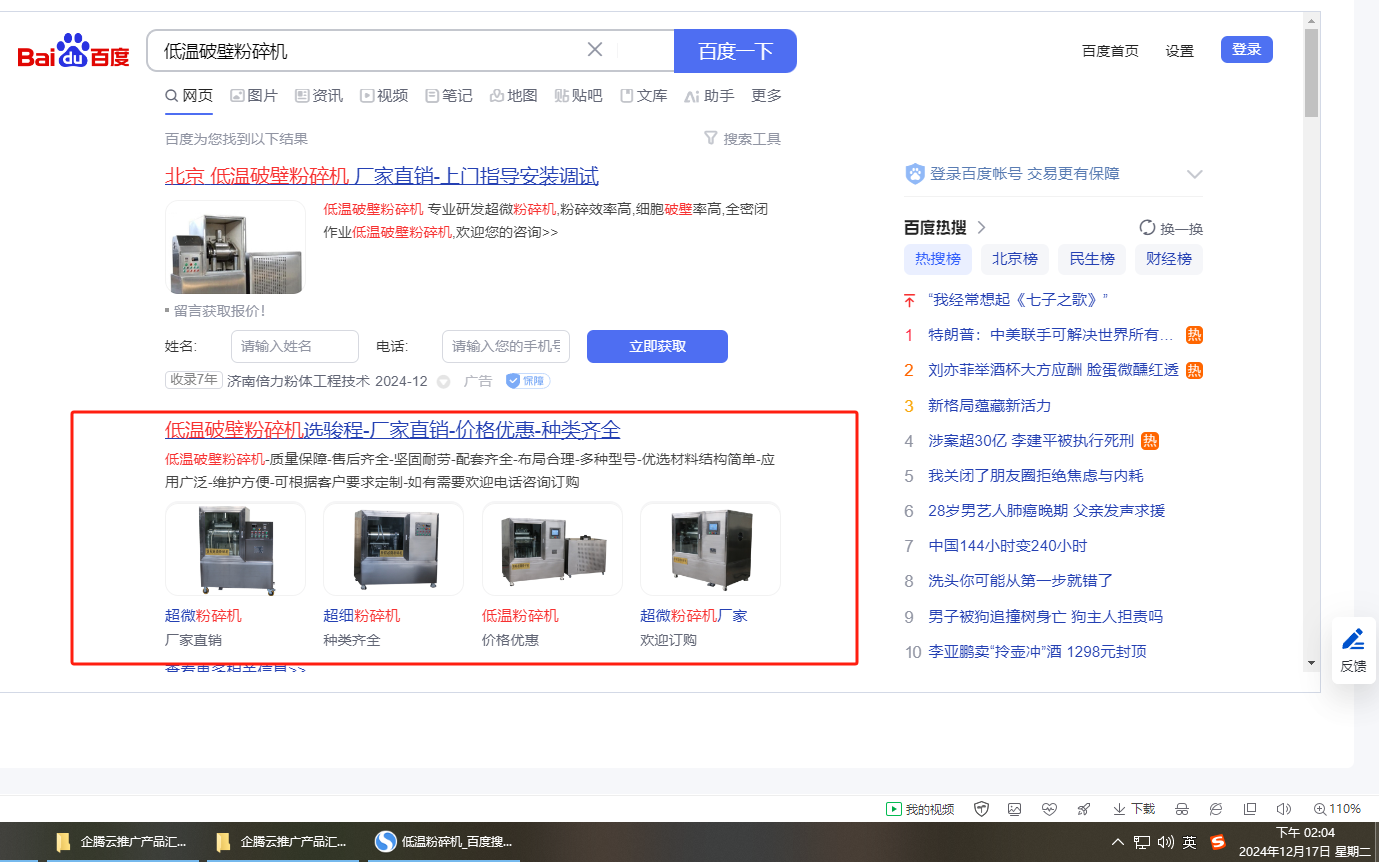Screen dimensions: 1379x862
Task: Click the 电话 phone number input field
Action: coord(506,346)
